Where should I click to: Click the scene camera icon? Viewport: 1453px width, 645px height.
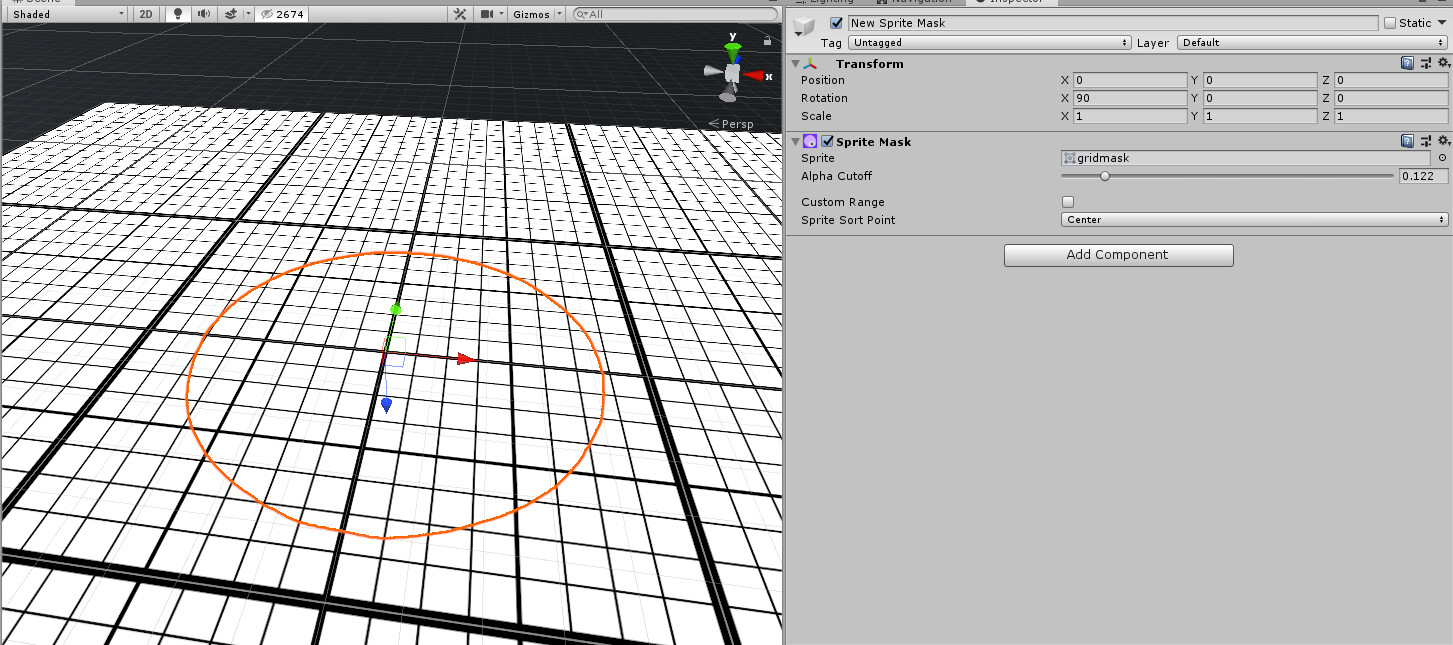pos(486,14)
